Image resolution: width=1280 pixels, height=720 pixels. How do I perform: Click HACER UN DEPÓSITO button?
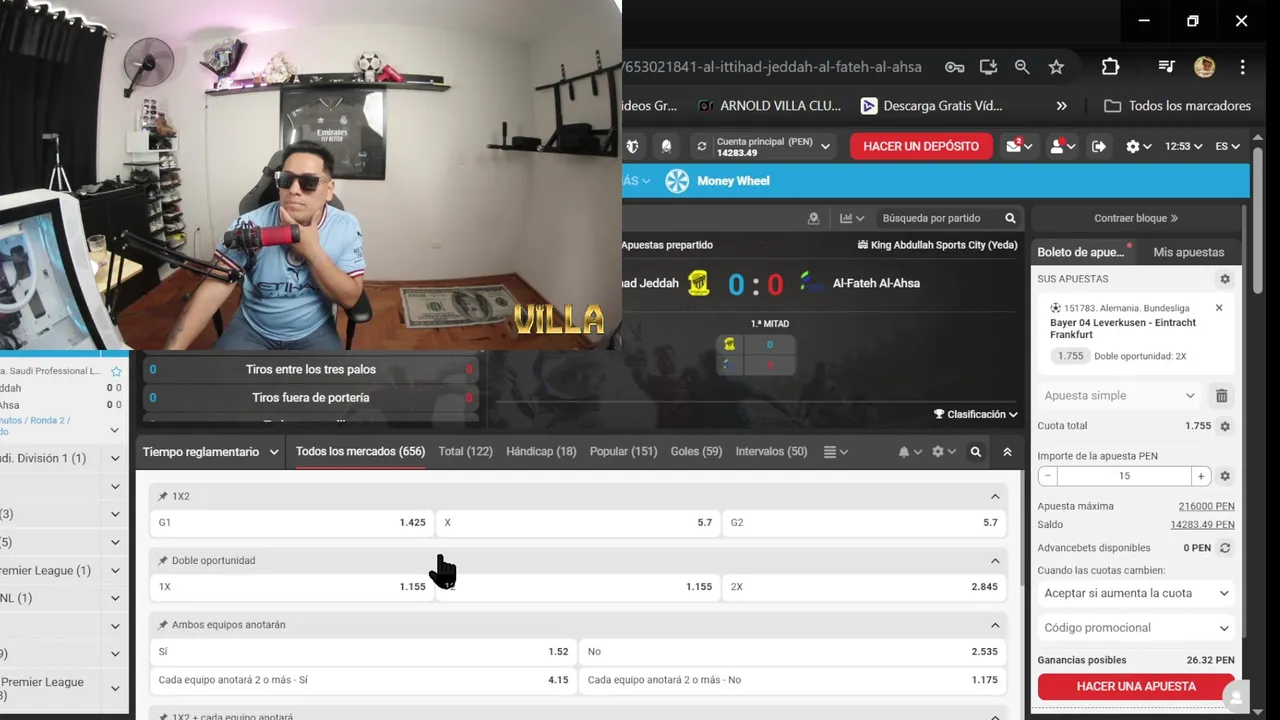pos(921,146)
